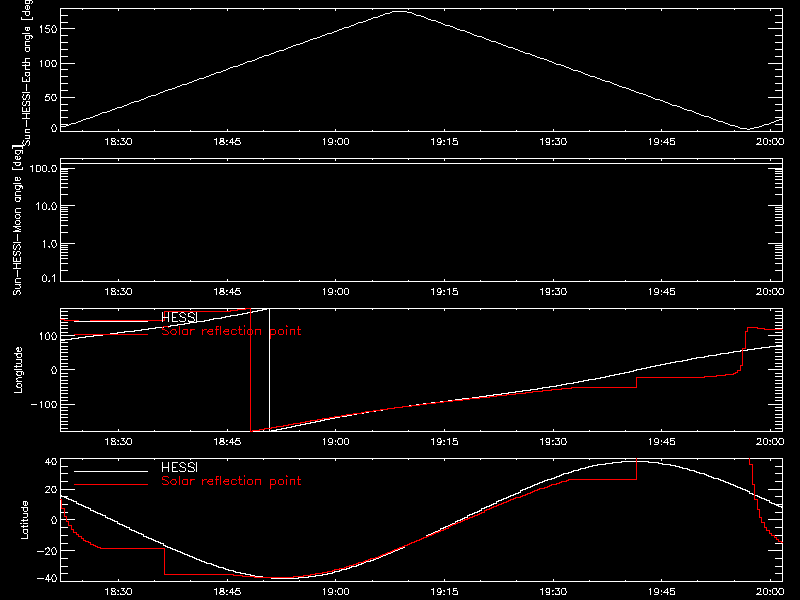Image resolution: width=800 pixels, height=600 pixels.
Task: Click the 20 tick on the Latitude plot
Action: (x=51, y=490)
